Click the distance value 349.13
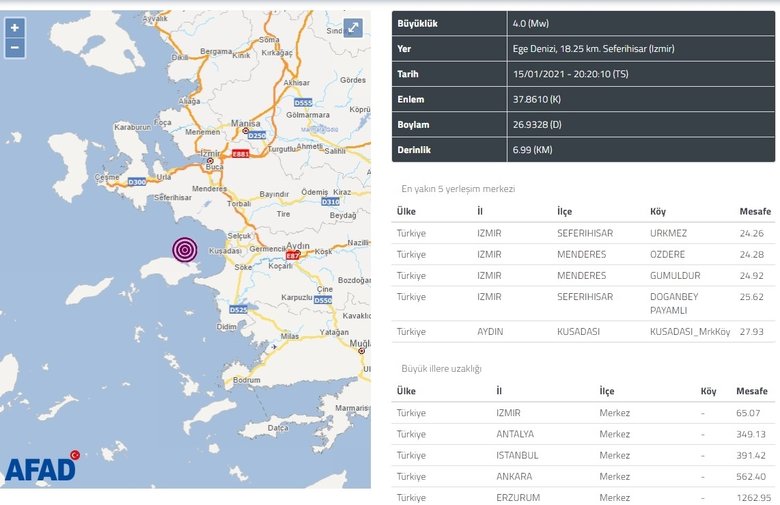This screenshot has height=505, width=780. 751,434
